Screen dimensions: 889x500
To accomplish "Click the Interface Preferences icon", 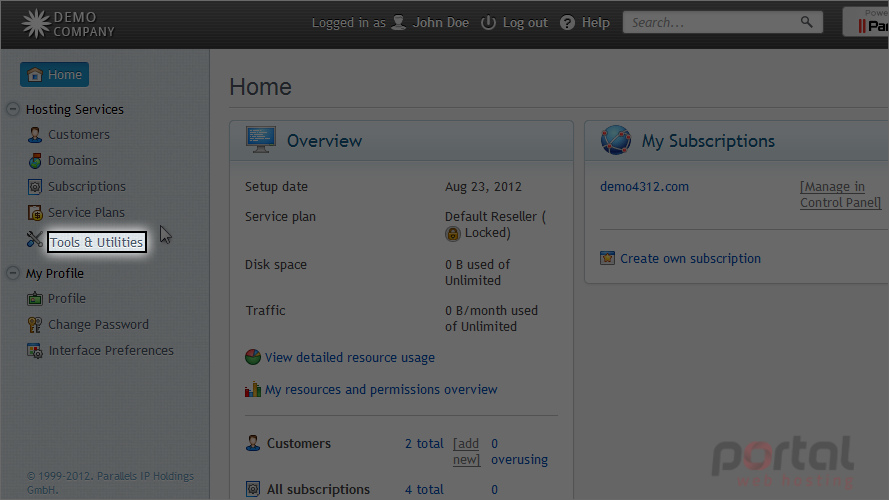I will point(35,351).
